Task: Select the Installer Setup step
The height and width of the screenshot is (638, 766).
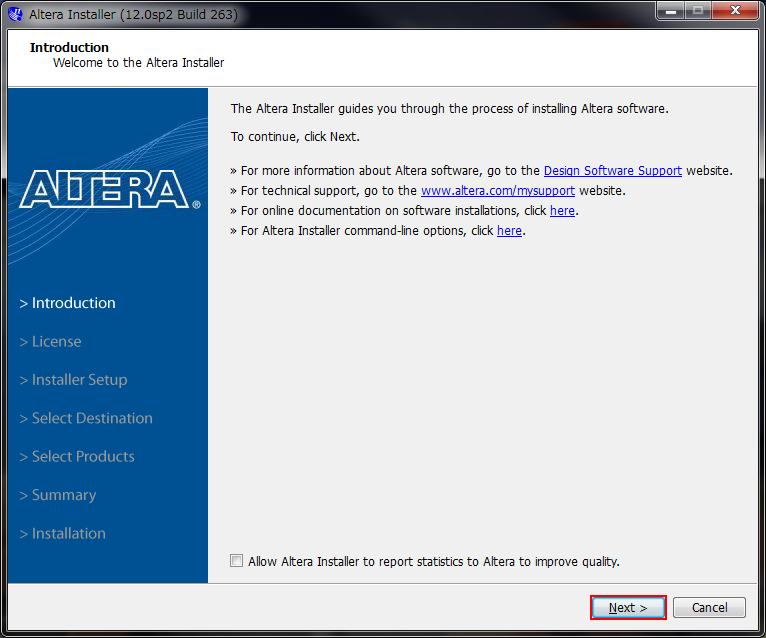Action: 73,380
